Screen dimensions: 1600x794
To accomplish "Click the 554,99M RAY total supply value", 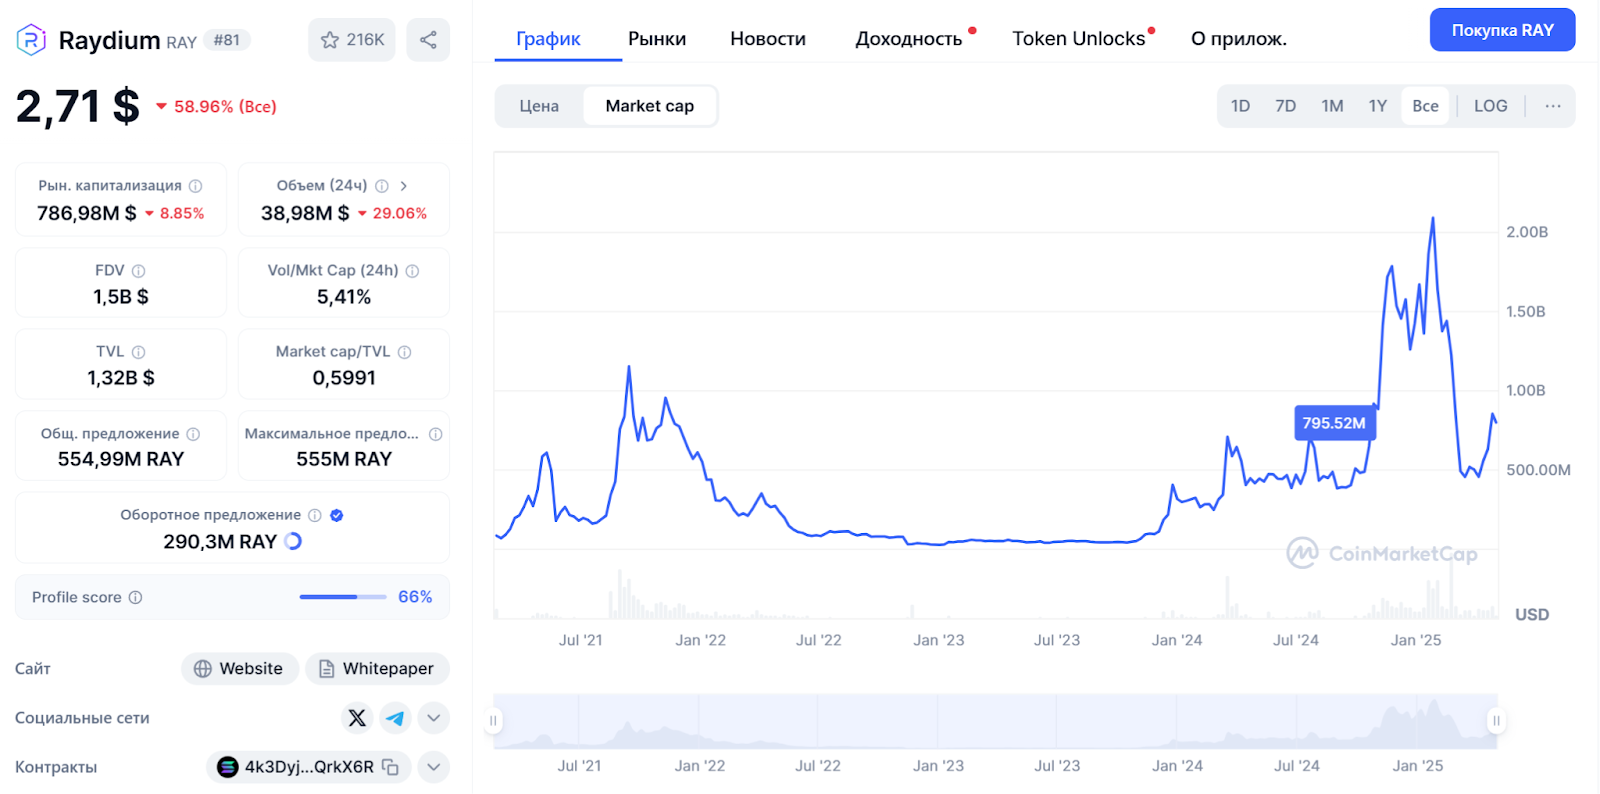I will point(121,459).
